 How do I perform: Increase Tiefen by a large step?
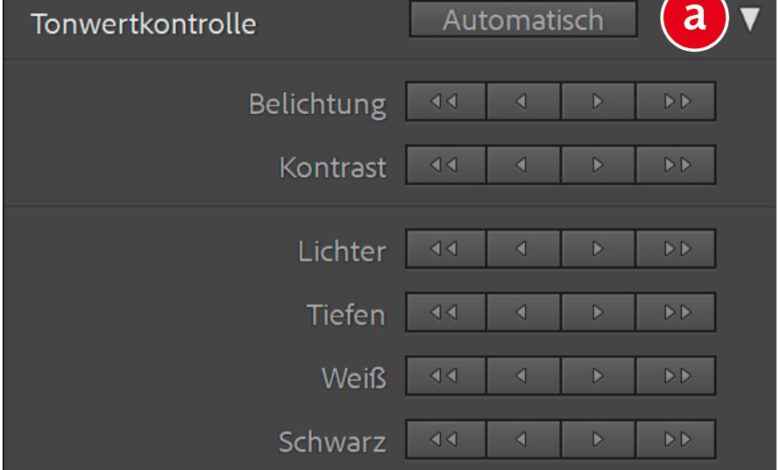(676, 313)
